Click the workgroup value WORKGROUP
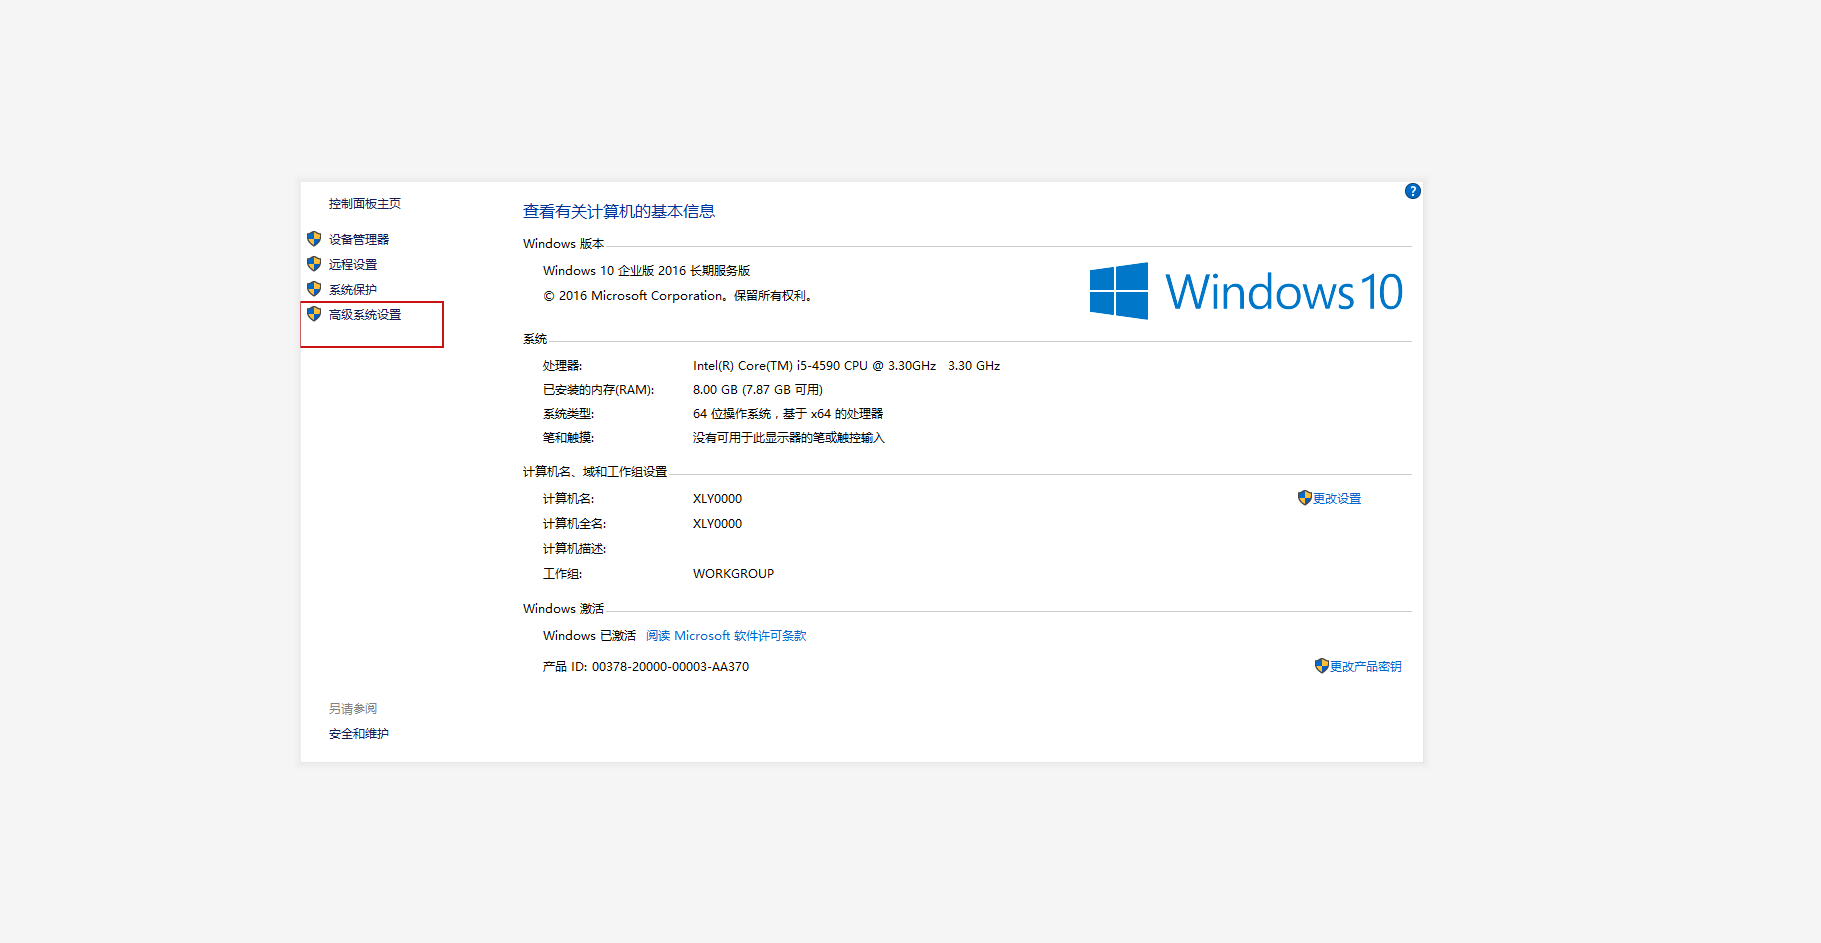The height and width of the screenshot is (943, 1821). click(734, 574)
